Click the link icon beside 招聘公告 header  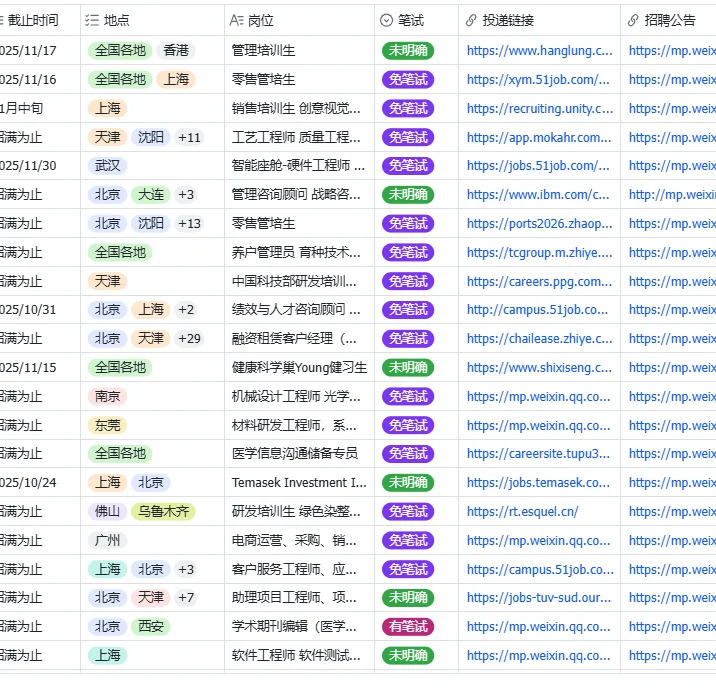tap(633, 20)
